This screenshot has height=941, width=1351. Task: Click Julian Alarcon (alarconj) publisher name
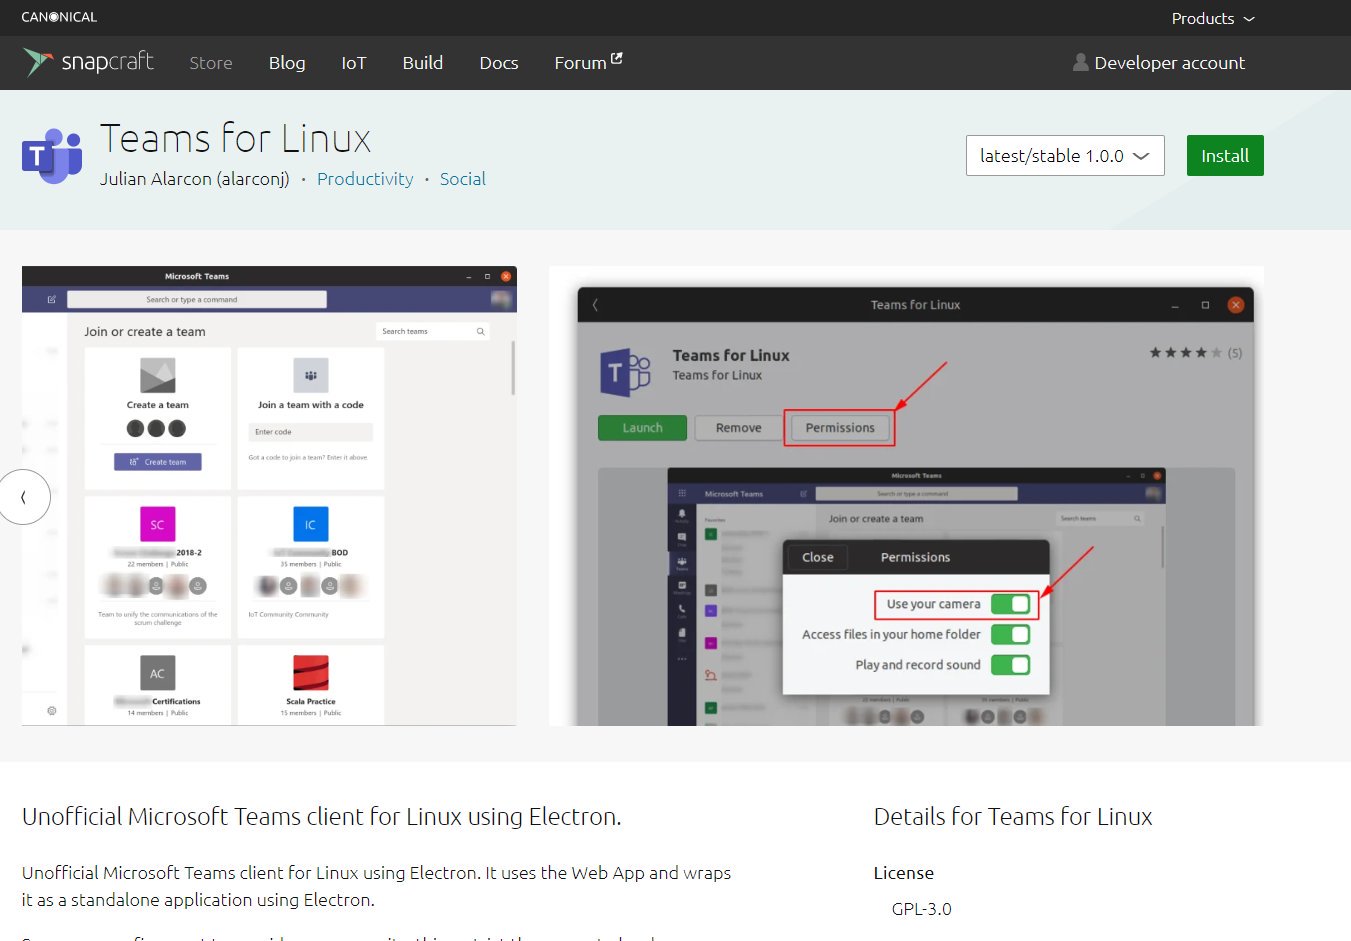click(195, 179)
